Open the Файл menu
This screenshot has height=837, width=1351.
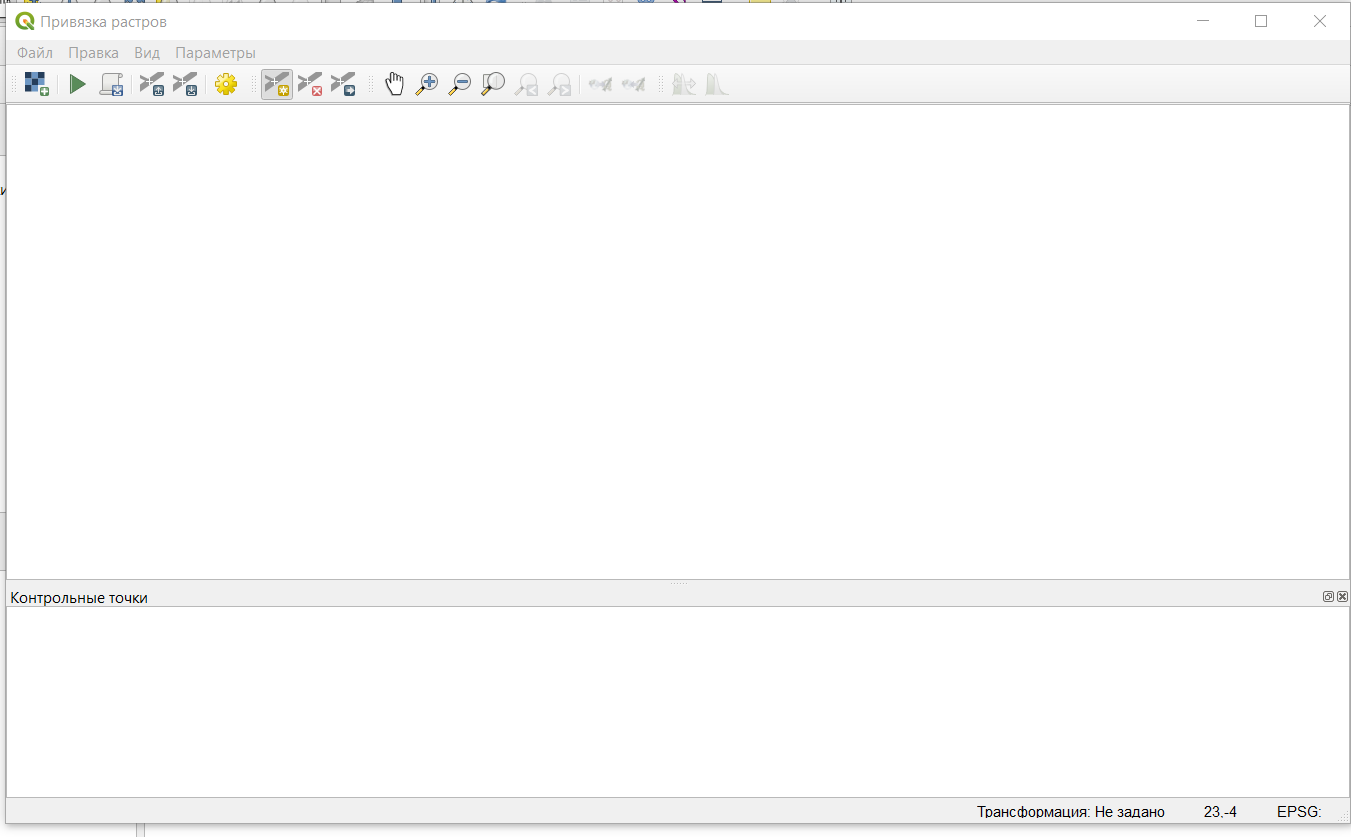tap(35, 53)
